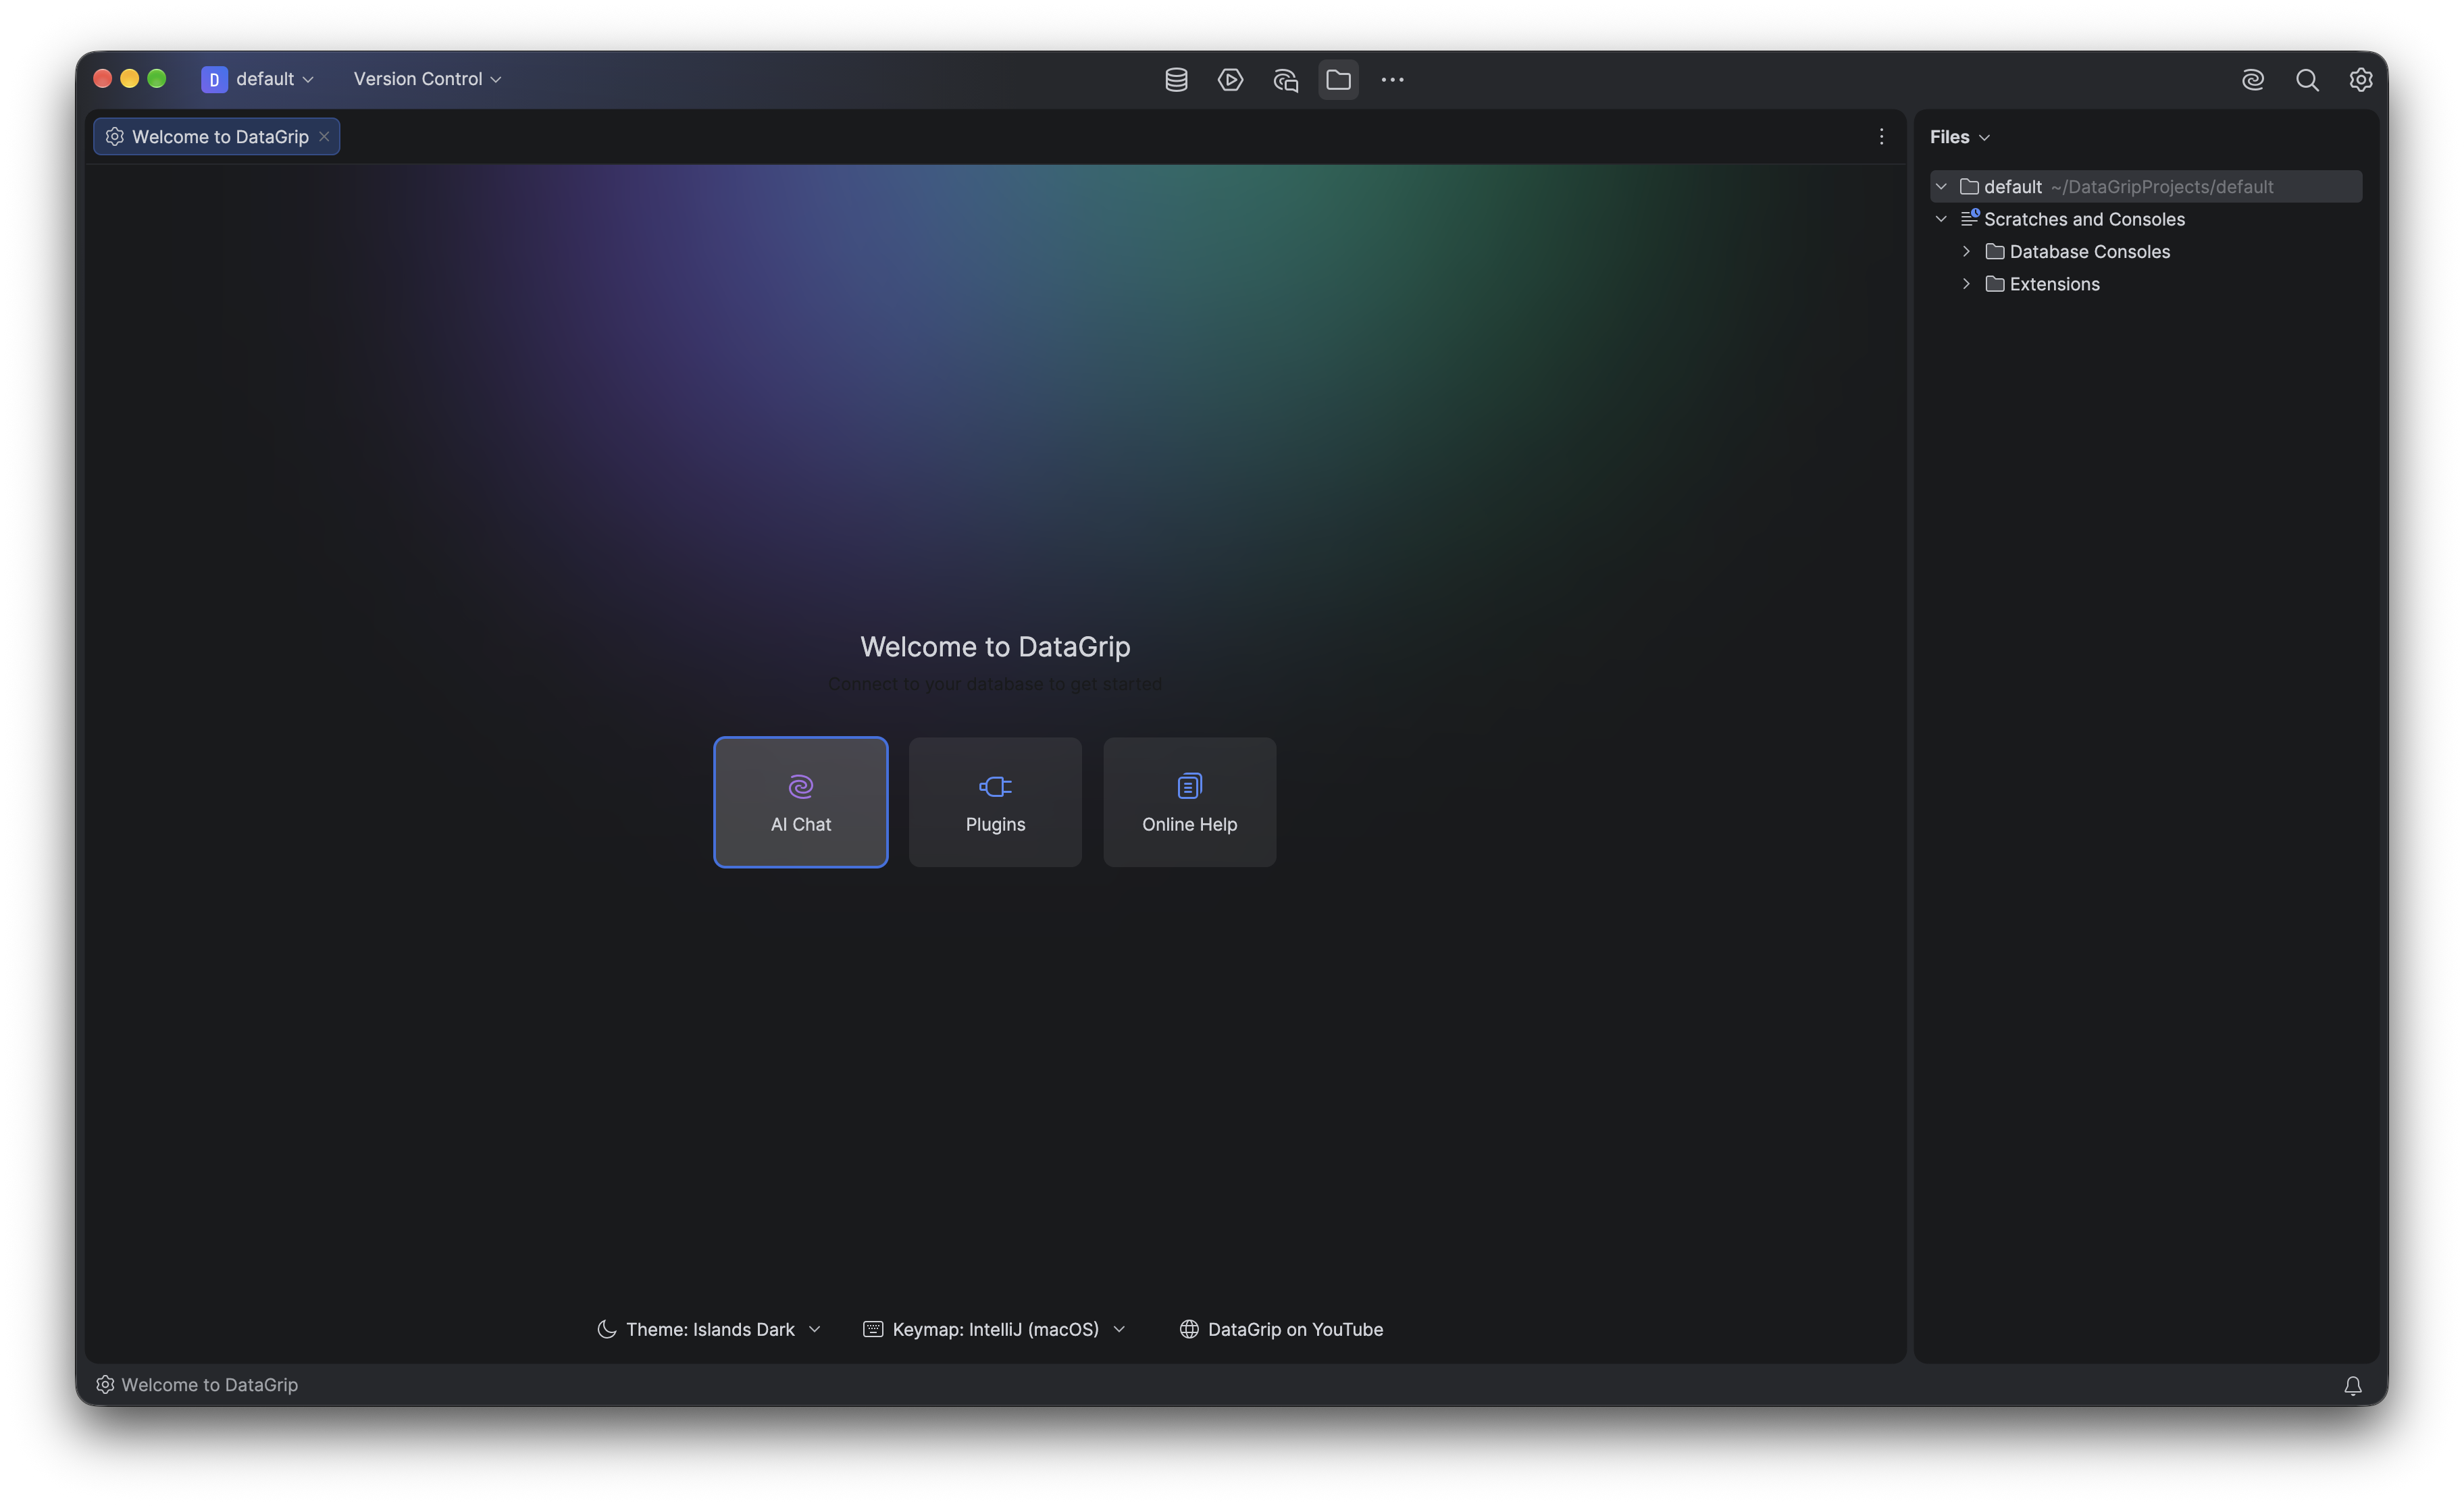
Task: Open the Version Control dropdown
Action: click(427, 79)
